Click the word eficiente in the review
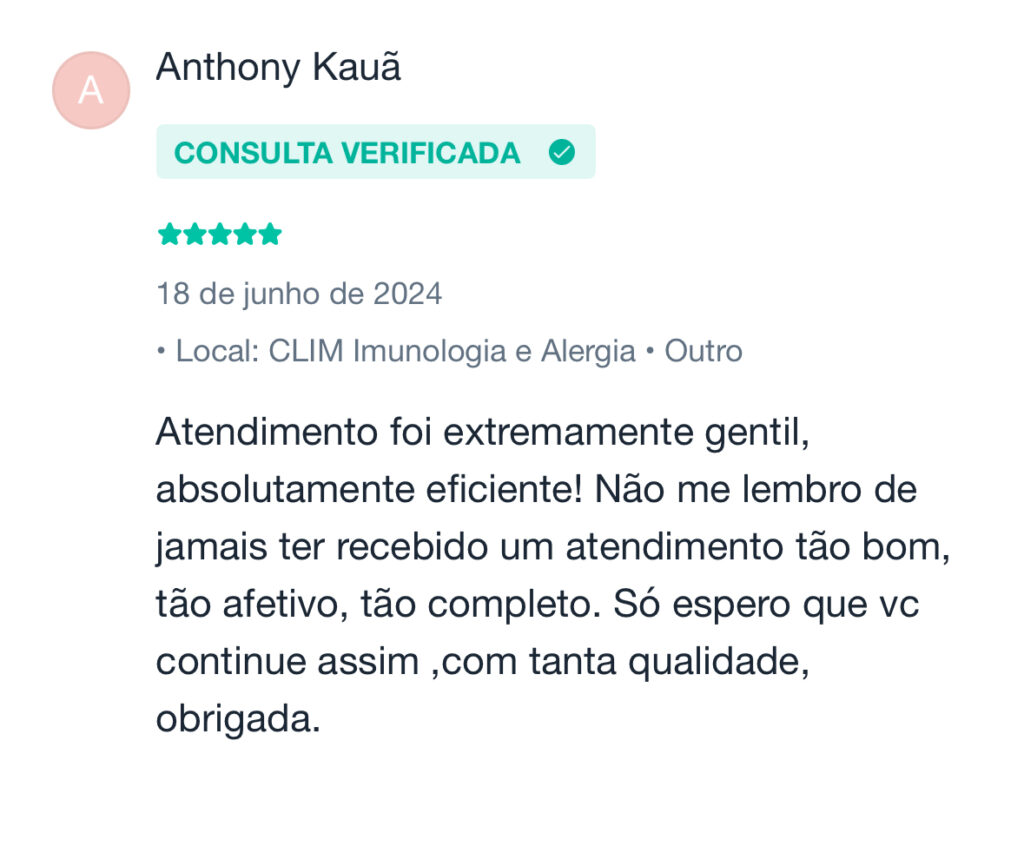Viewport: 1024px width, 853px height. pyautogui.click(x=500, y=490)
